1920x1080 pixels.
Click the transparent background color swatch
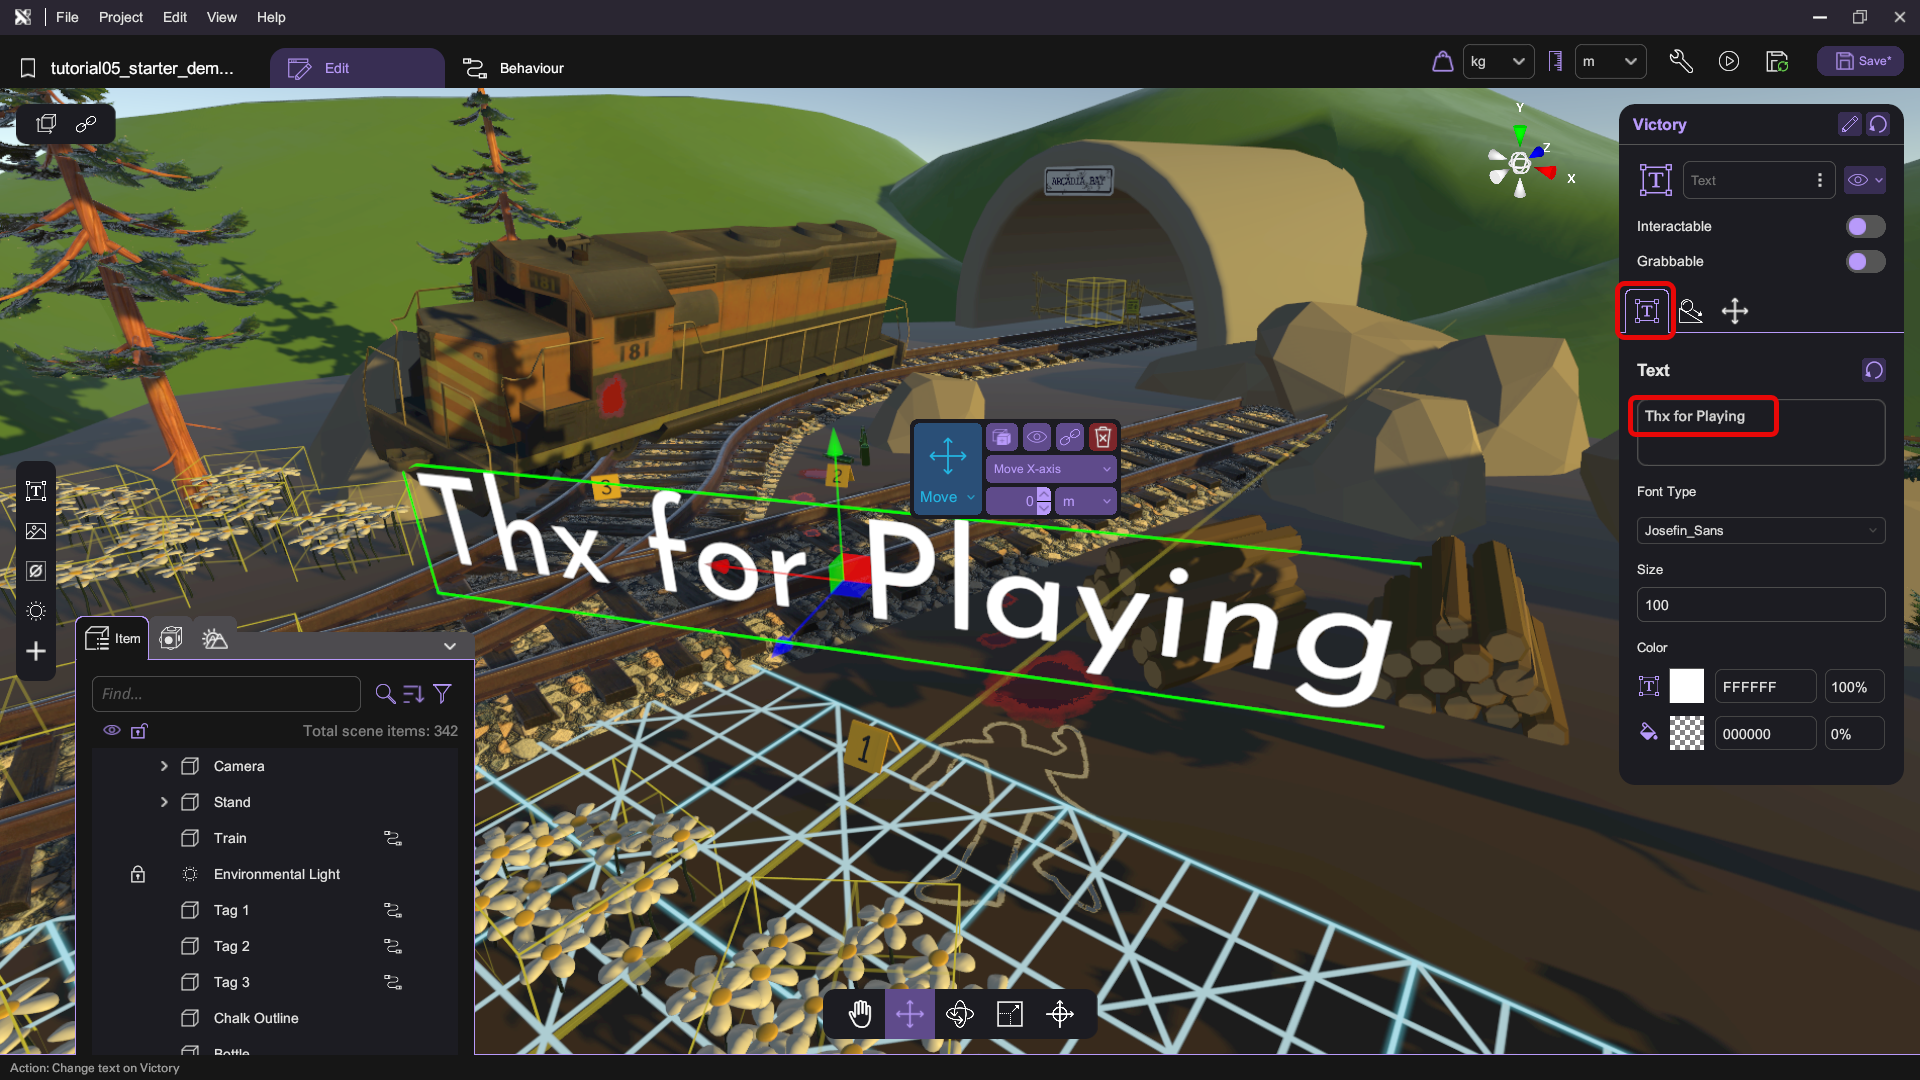coord(1687,734)
